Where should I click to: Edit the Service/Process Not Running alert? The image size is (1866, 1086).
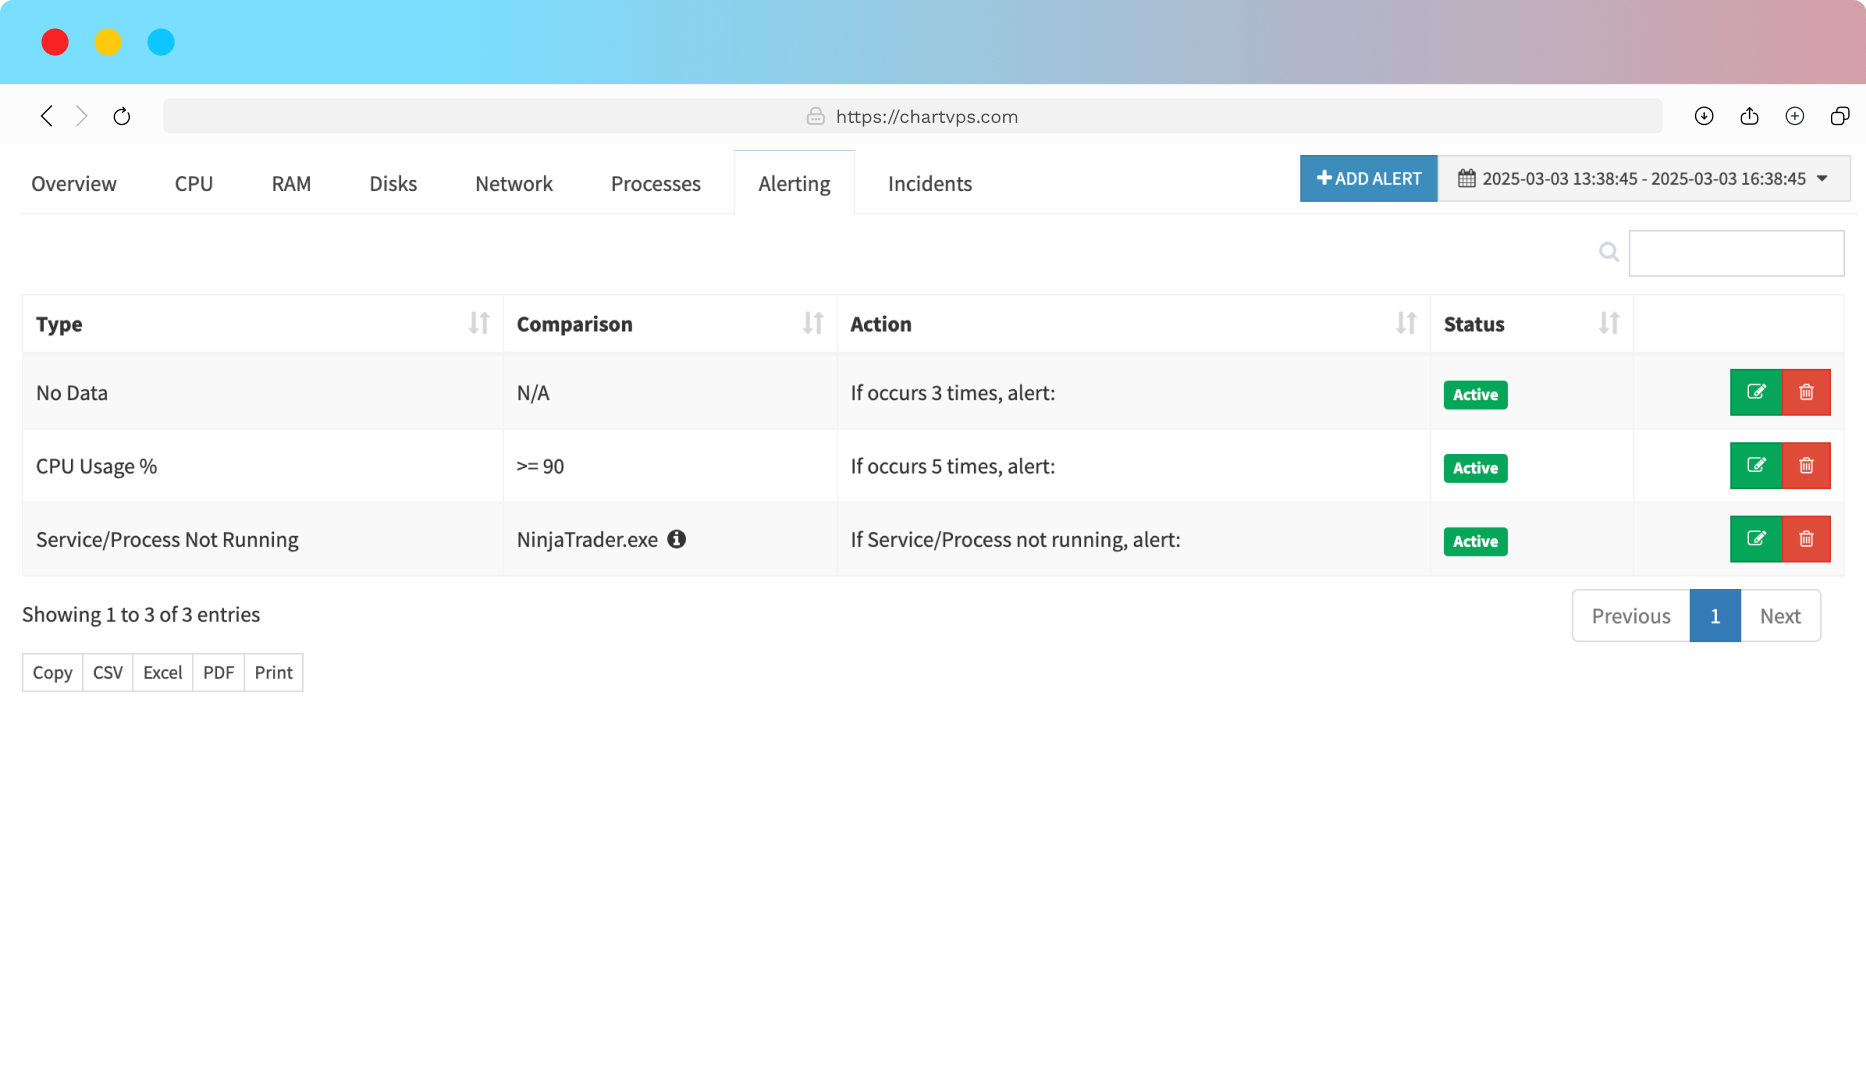1755,539
